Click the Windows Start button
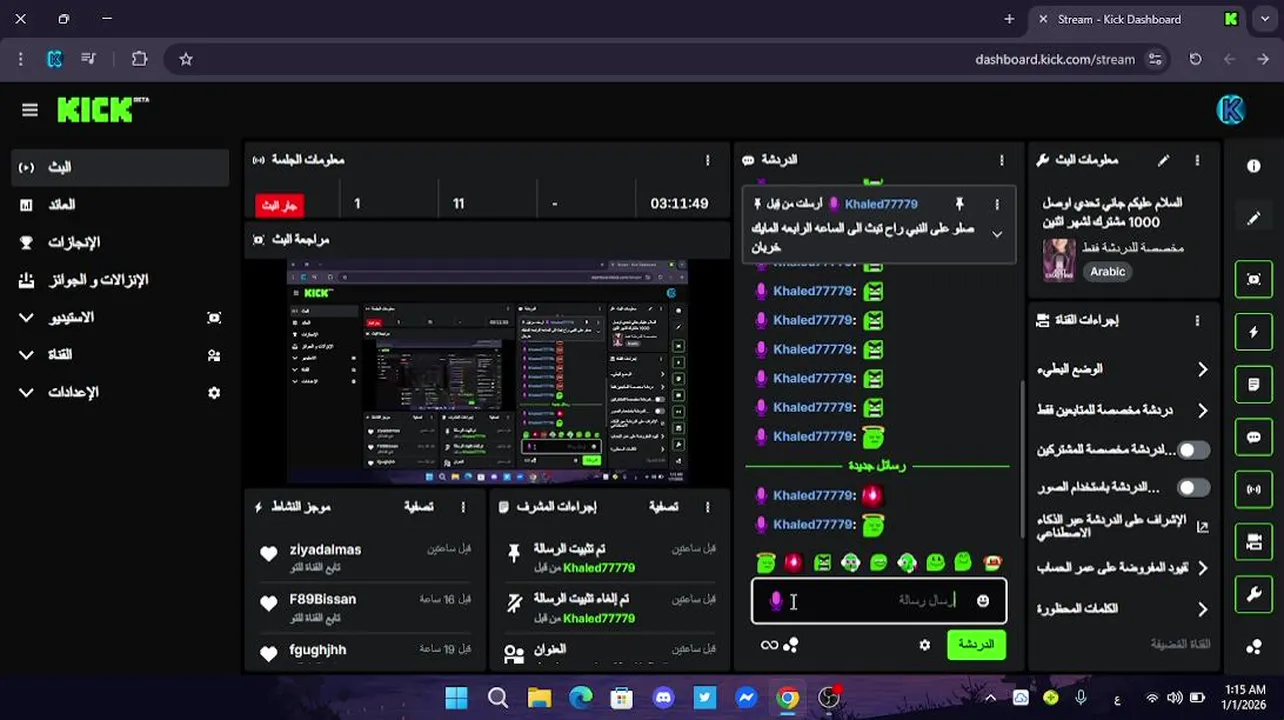Viewport: 1284px width, 720px height. (456, 698)
